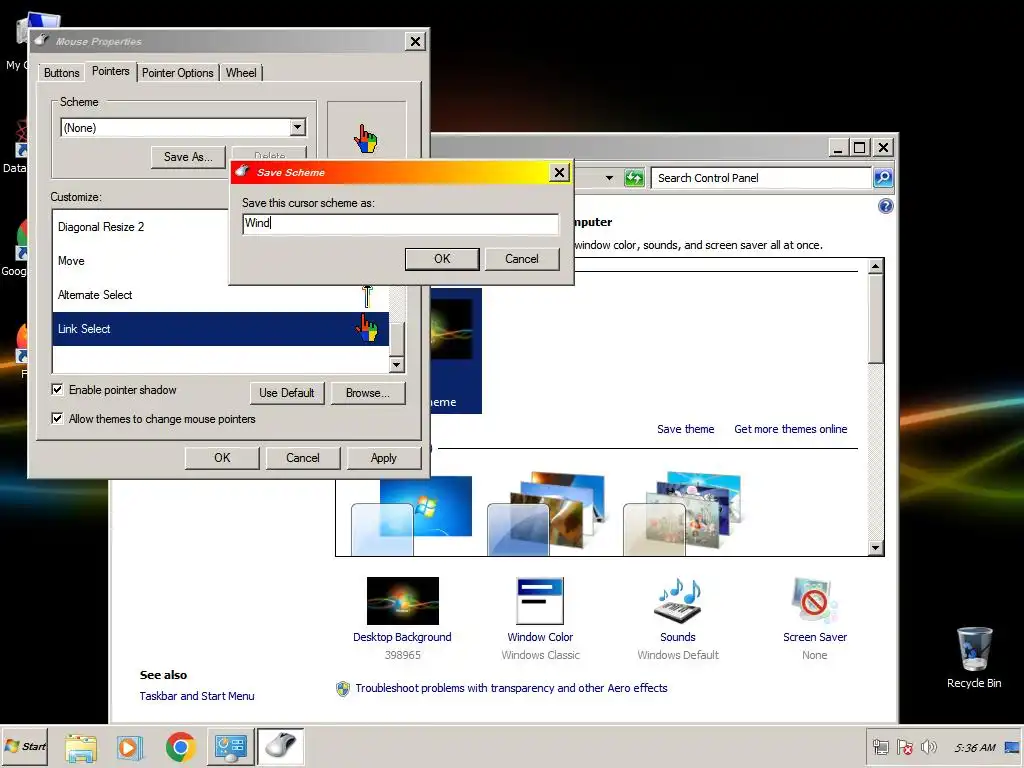Expand the Scheme dropdown showing (None)
This screenshot has width=1024, height=768.
pyautogui.click(x=297, y=127)
